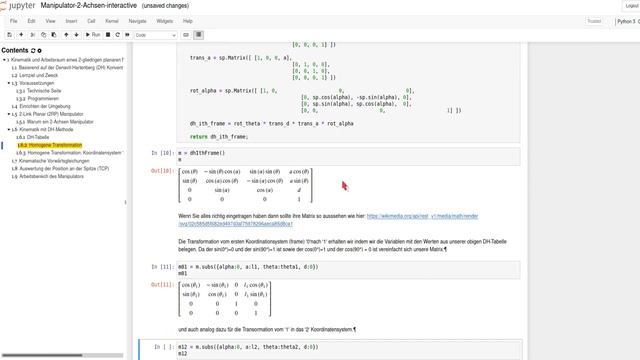Click the horizontal scrollbar in Contents panel

(42, 356)
